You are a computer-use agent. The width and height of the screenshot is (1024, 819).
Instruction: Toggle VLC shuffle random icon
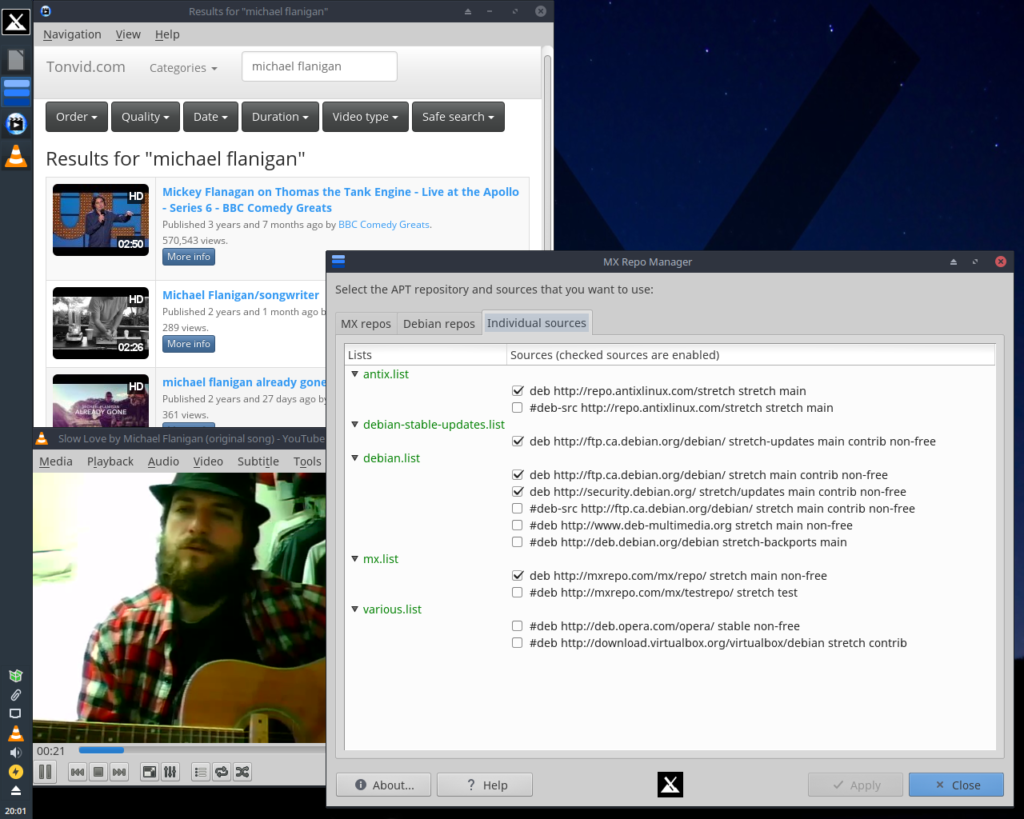(242, 772)
